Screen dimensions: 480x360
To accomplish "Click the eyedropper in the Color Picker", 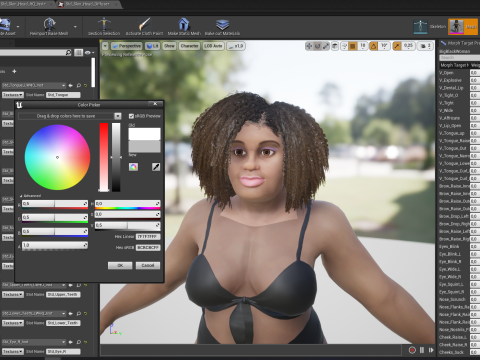I will tap(156, 167).
